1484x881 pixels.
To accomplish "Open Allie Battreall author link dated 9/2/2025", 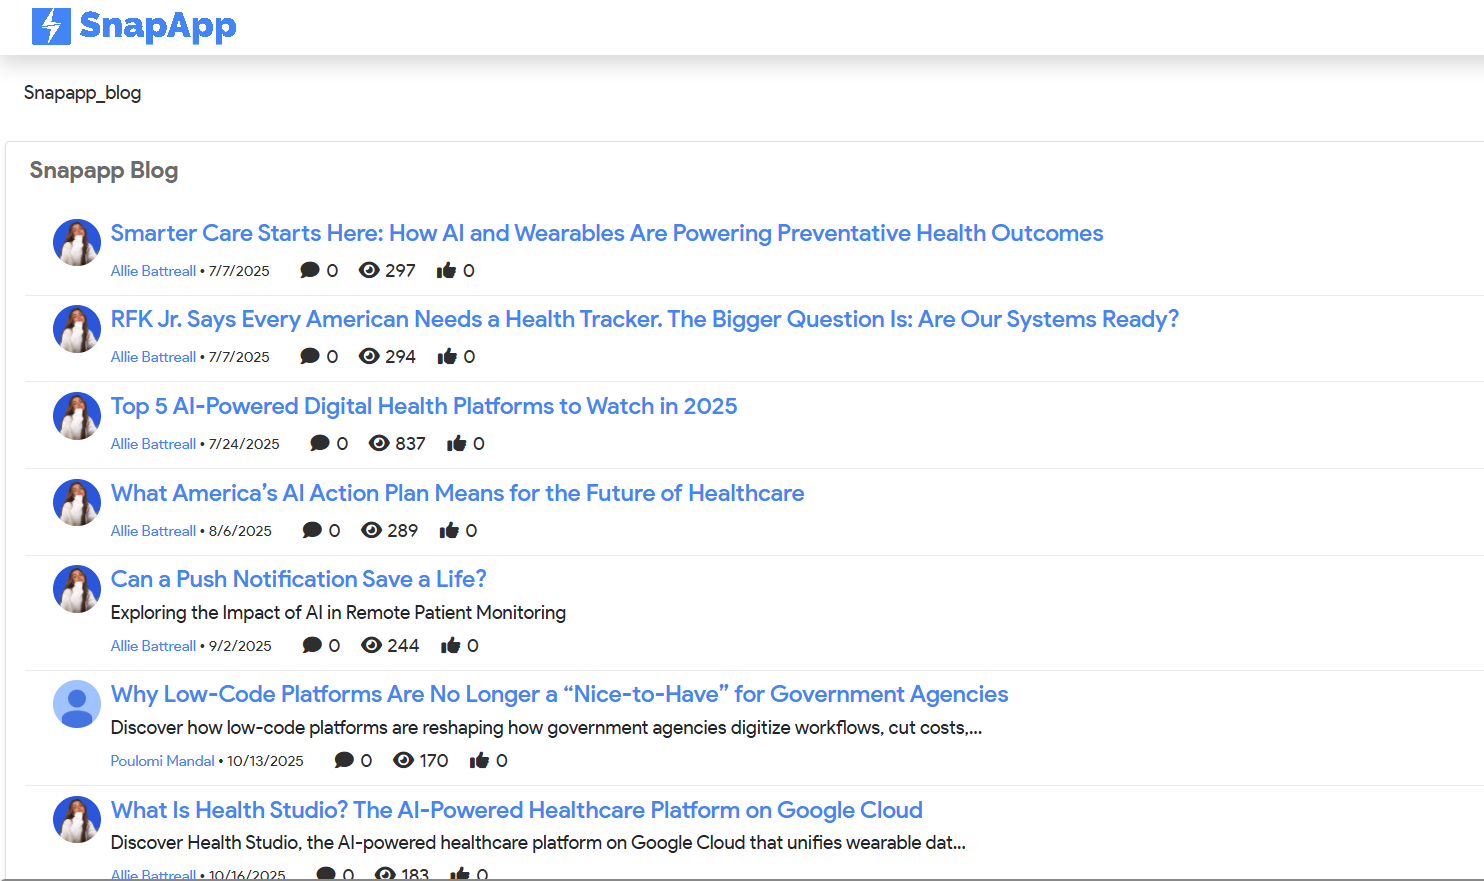I will 153,646.
